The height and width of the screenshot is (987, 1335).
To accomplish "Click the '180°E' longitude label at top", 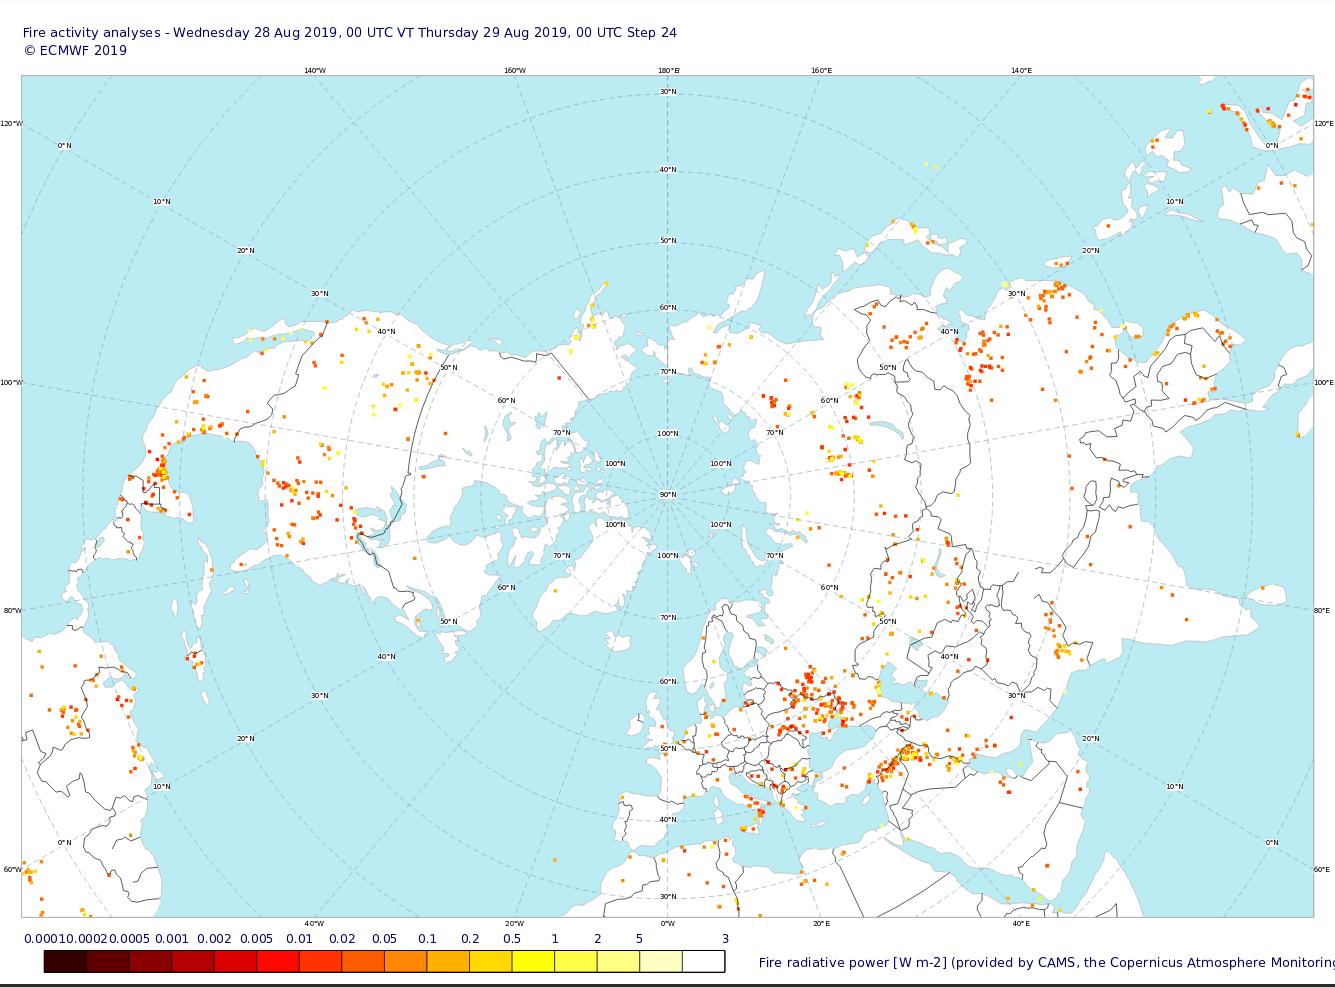I will (x=668, y=70).
